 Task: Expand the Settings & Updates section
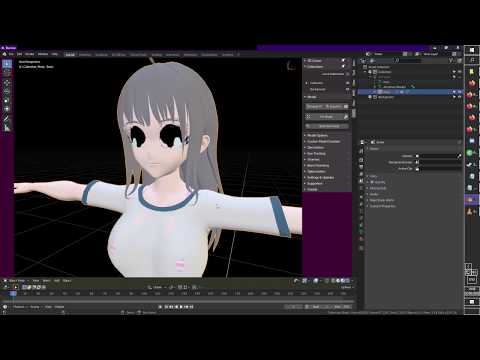pyautogui.click(x=320, y=177)
